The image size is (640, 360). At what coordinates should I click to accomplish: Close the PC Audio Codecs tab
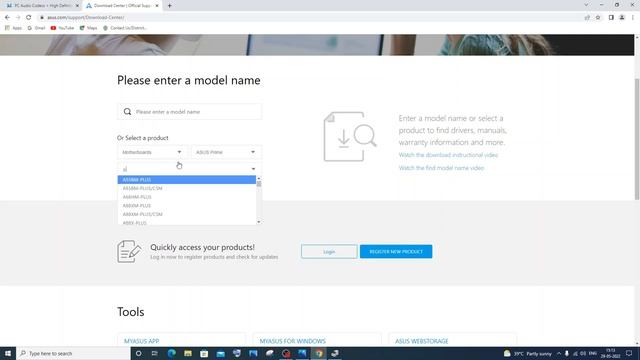pyautogui.click(x=77, y=6)
